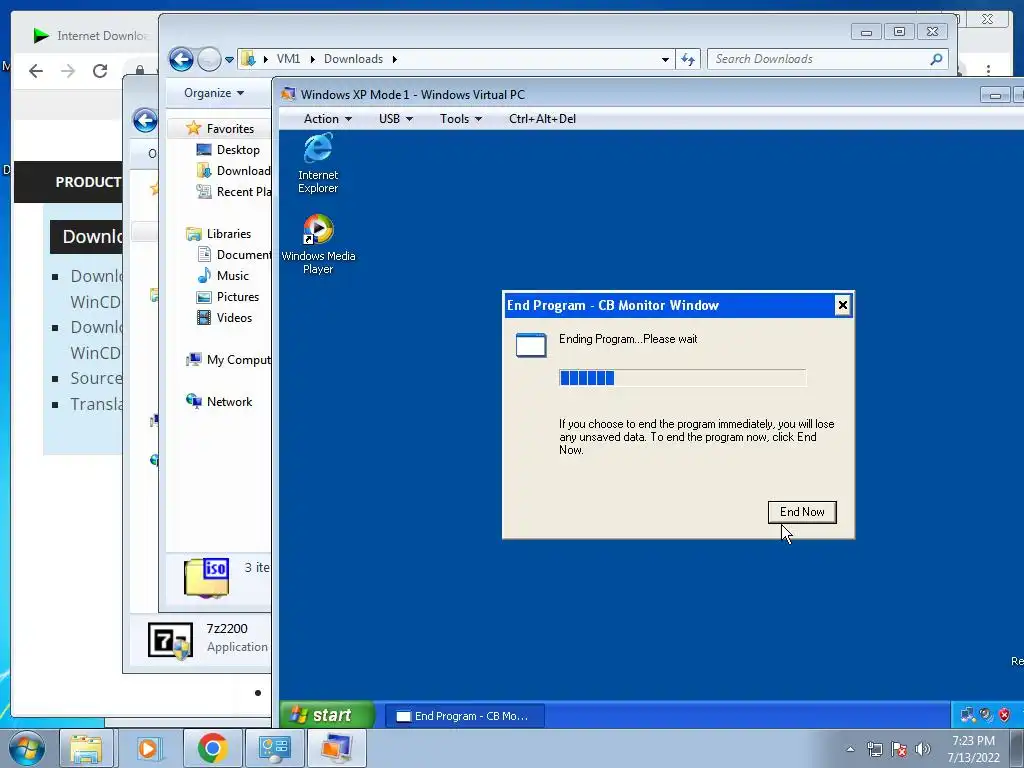Click XP network tray icon

(968, 715)
